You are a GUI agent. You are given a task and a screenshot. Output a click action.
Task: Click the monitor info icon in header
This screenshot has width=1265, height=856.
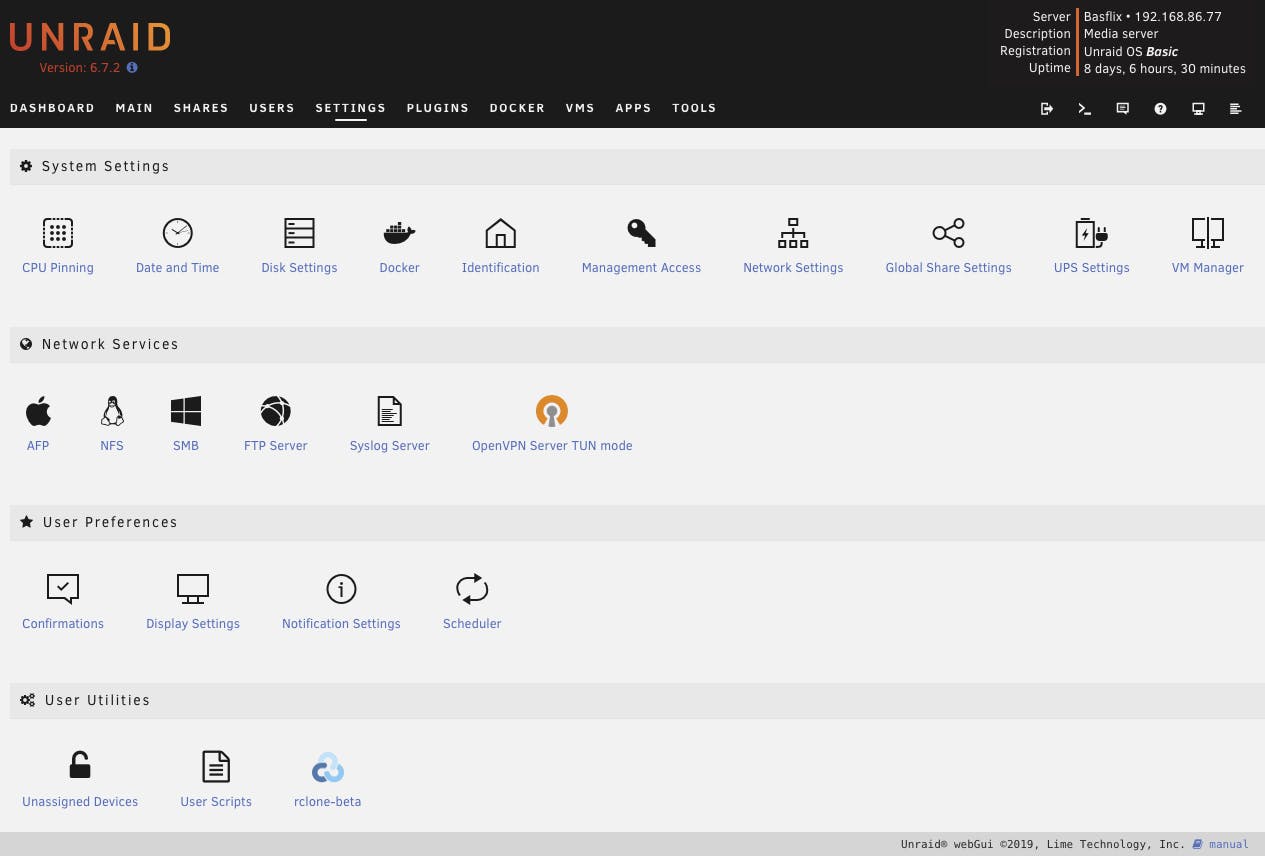(1198, 108)
